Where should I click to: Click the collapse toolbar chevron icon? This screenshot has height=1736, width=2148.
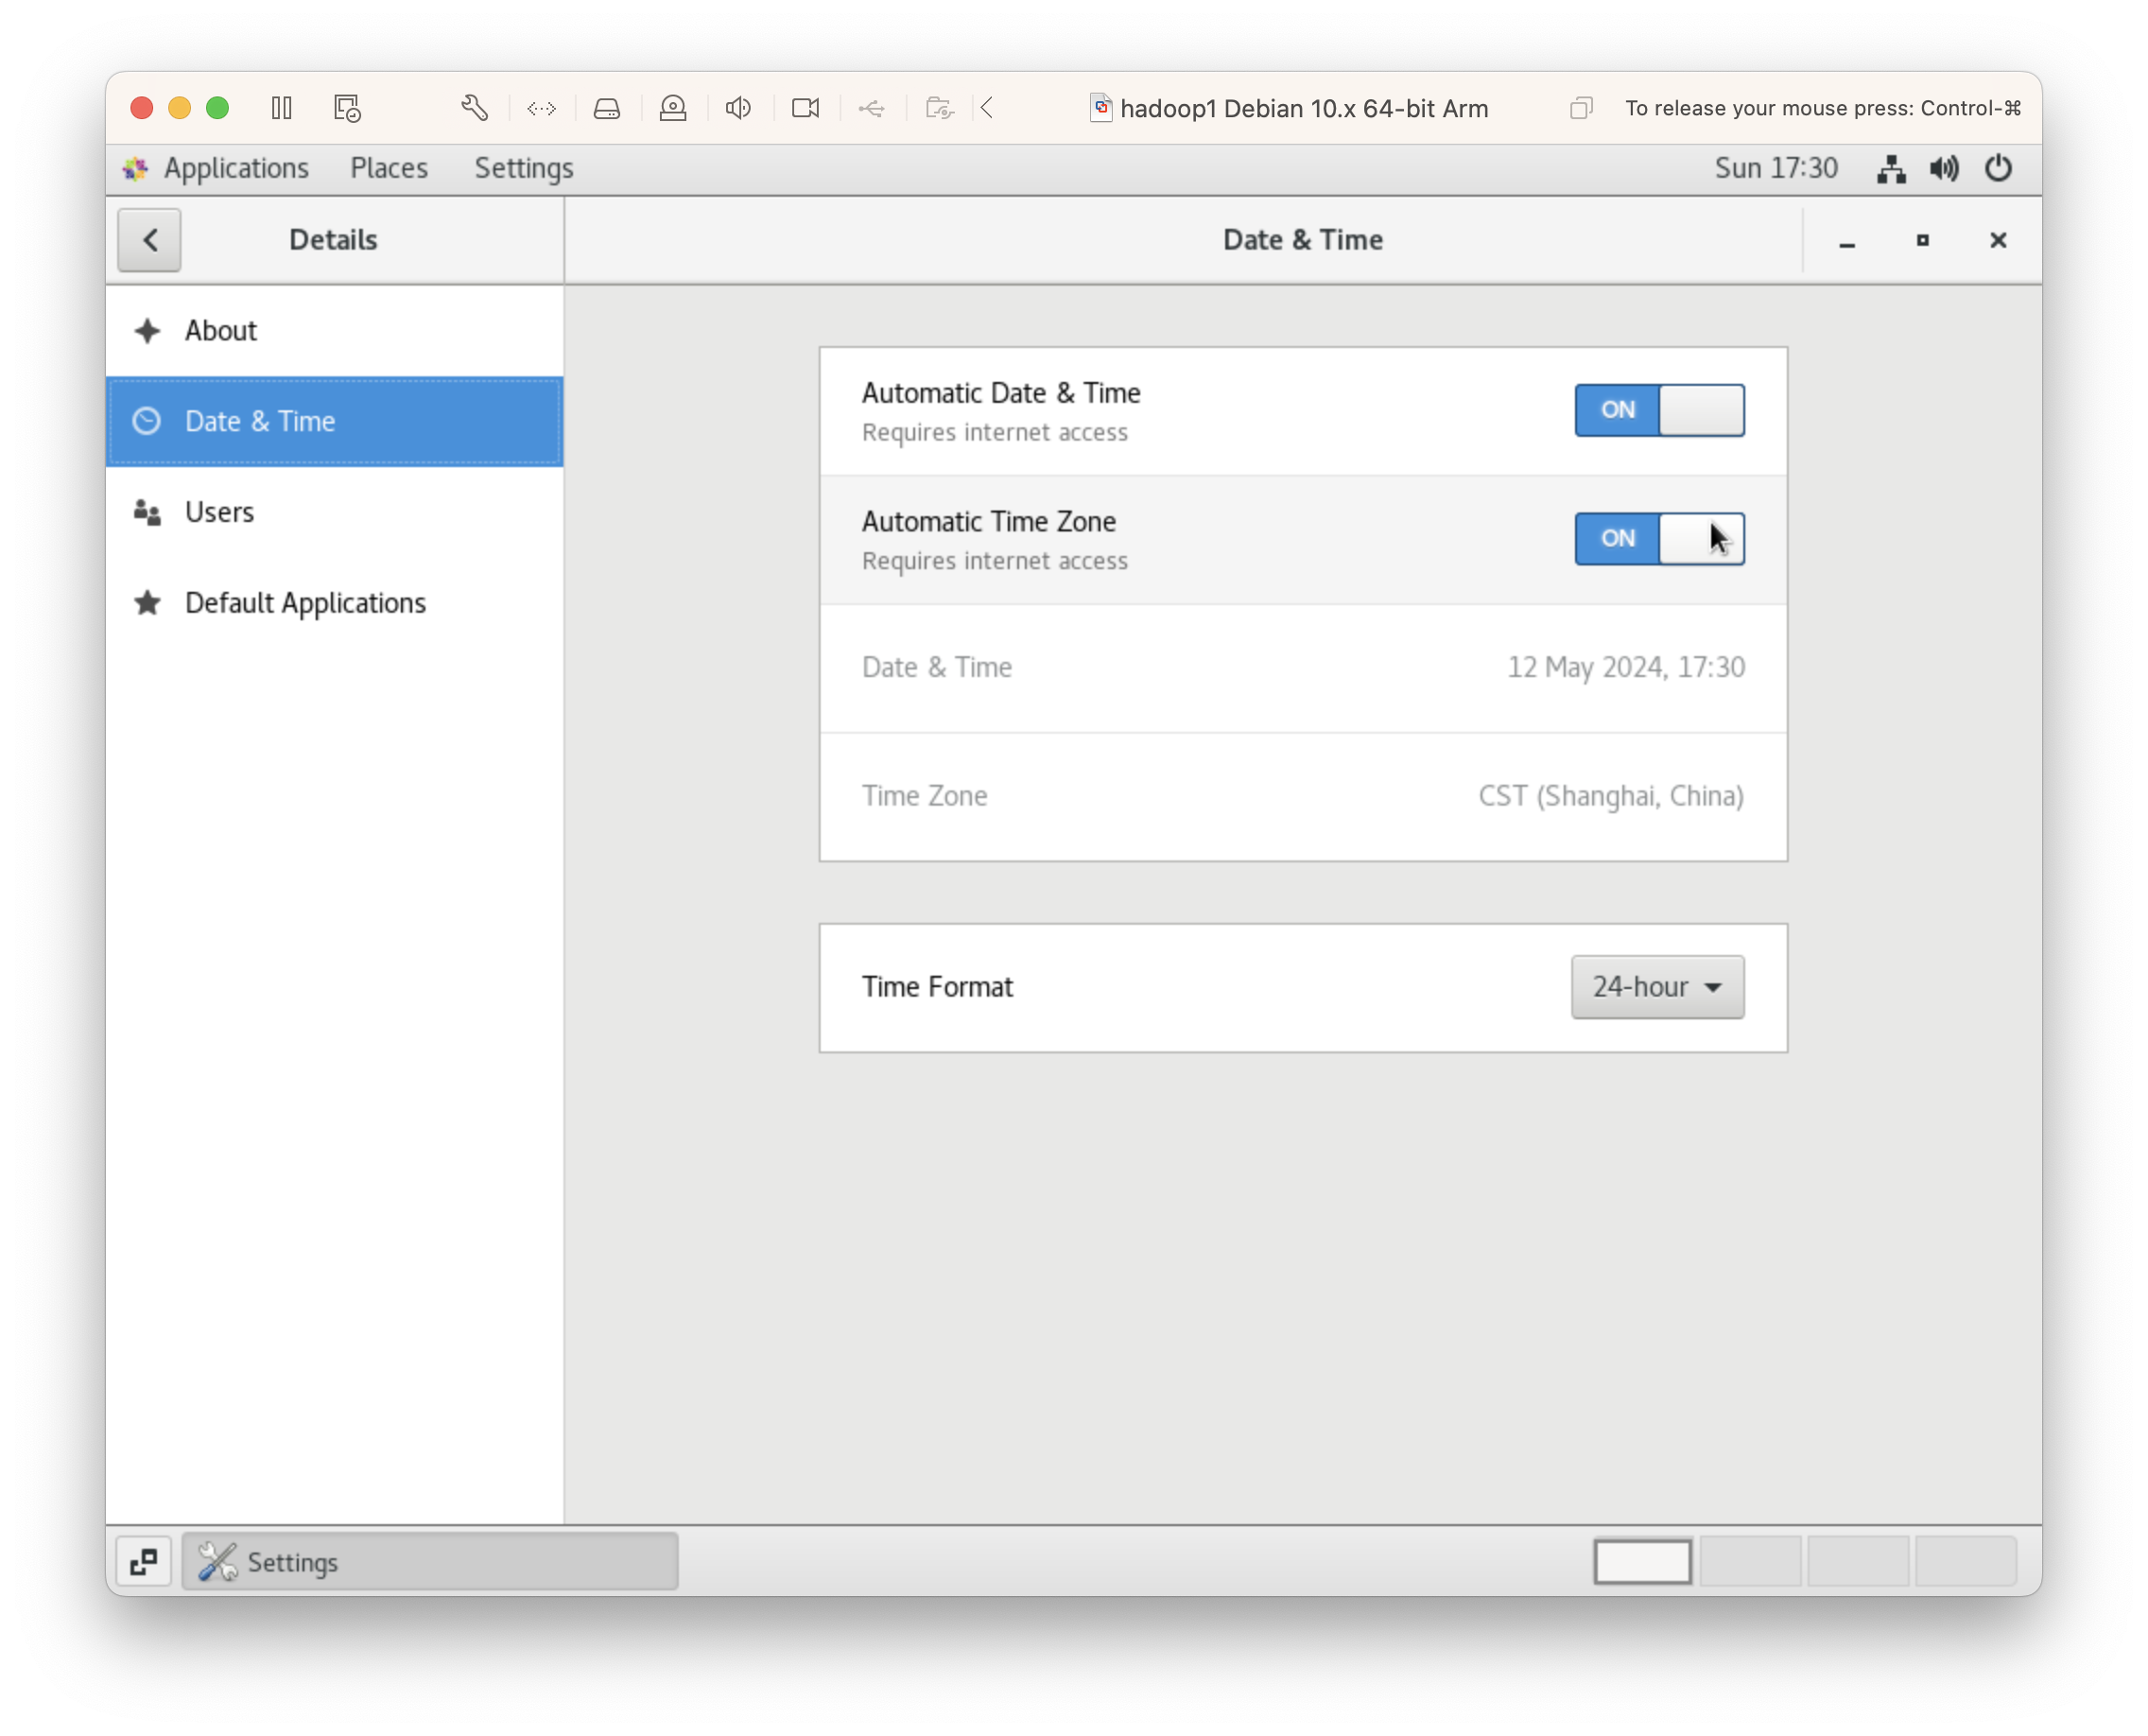pyautogui.click(x=987, y=108)
